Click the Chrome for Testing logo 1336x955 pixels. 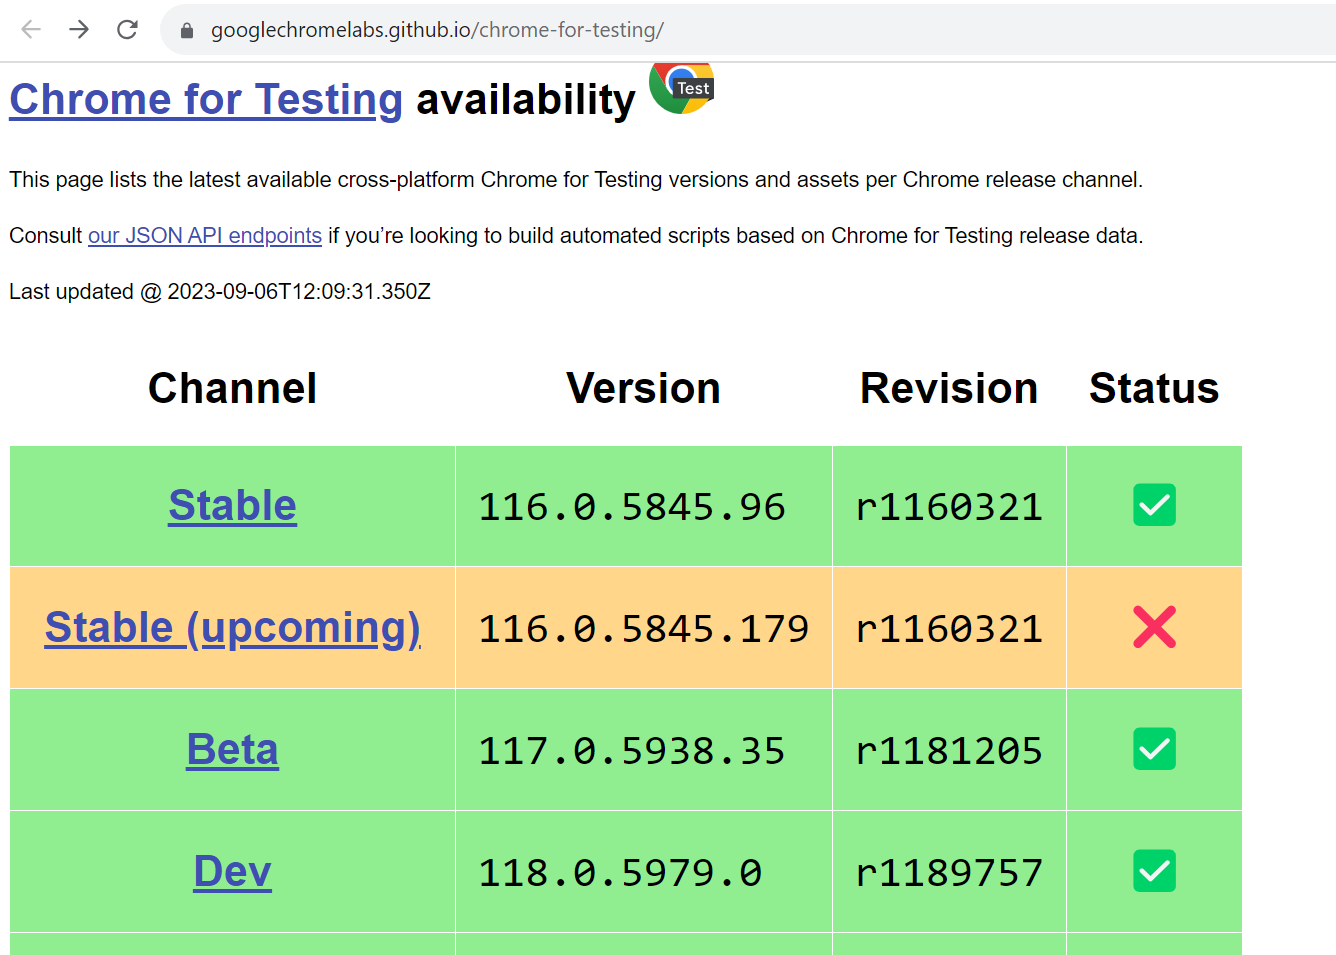(x=681, y=87)
